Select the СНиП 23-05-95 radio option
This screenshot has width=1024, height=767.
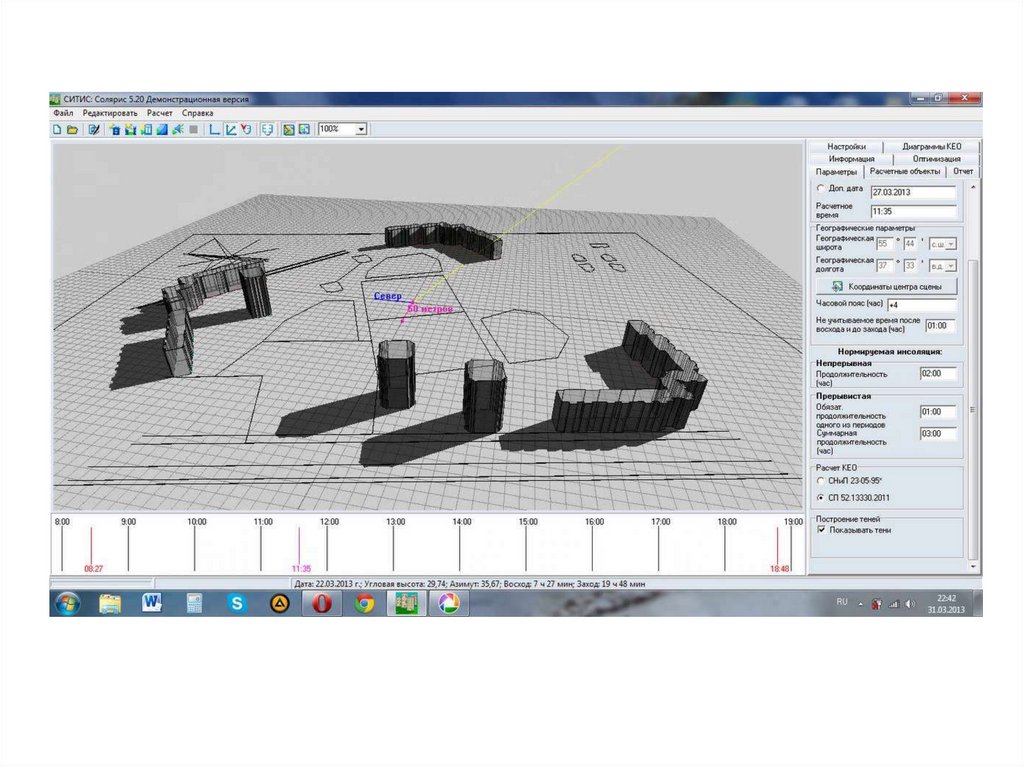(821, 481)
